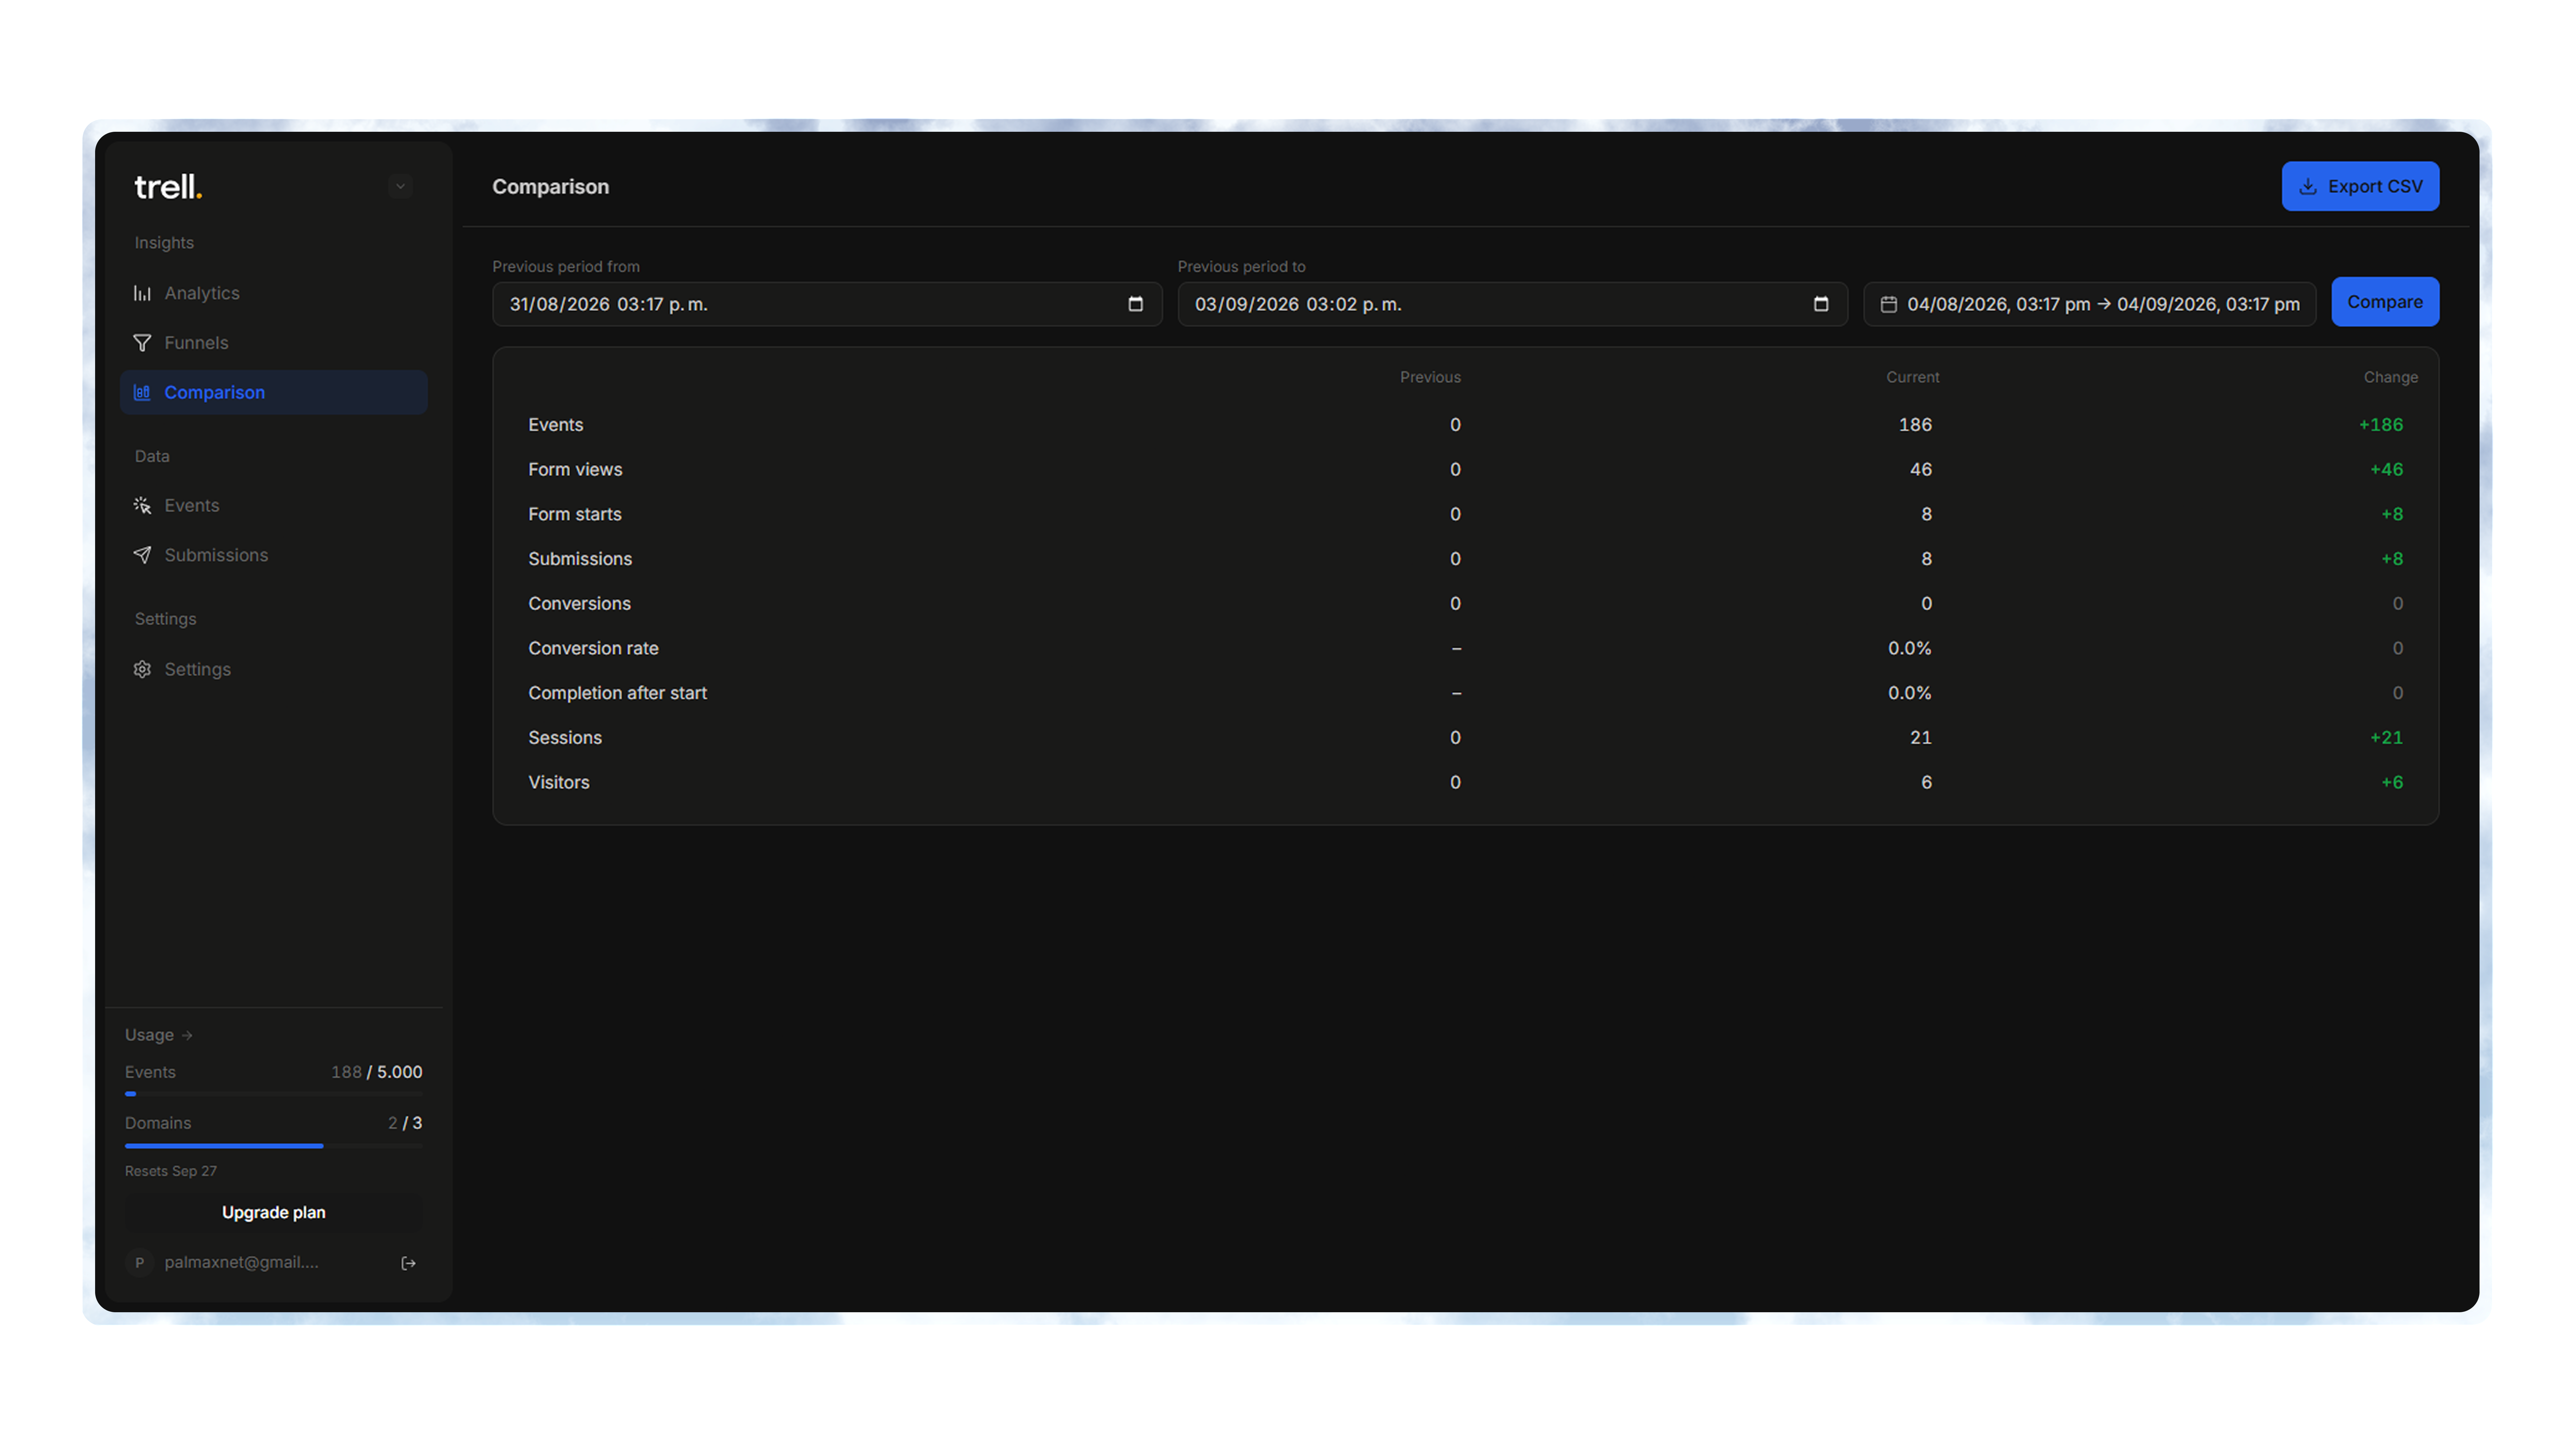This screenshot has height=1444, width=2576.
Task: Click the Sessions row label
Action: click(x=565, y=738)
